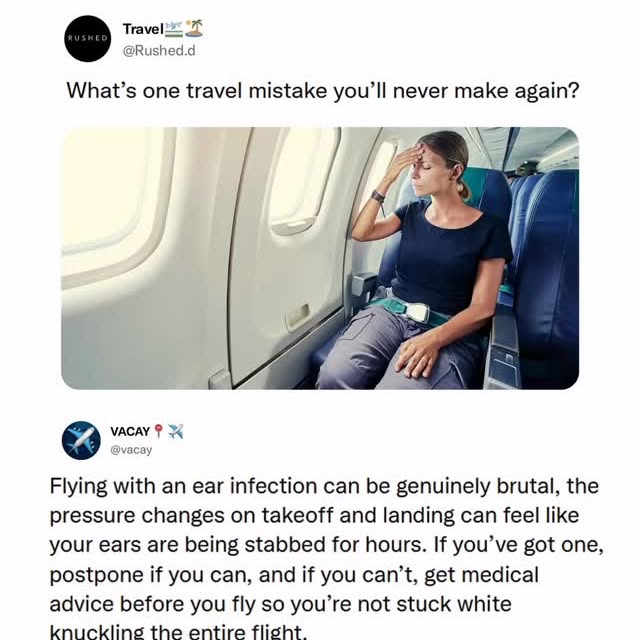This screenshot has height=640, width=640.
Task: Click the plane emoji after VACAY
Action: click(176, 431)
